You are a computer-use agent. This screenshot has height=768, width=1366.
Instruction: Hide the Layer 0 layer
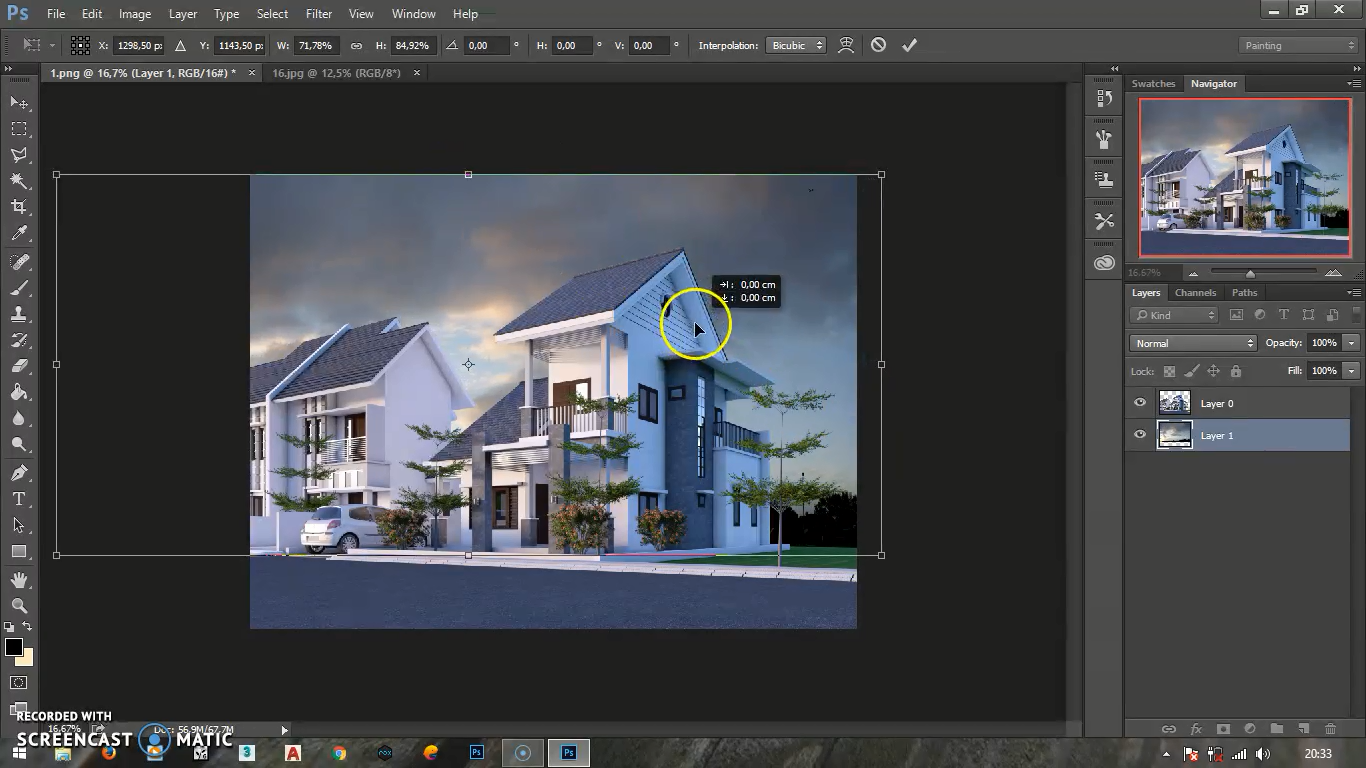[1139, 402]
